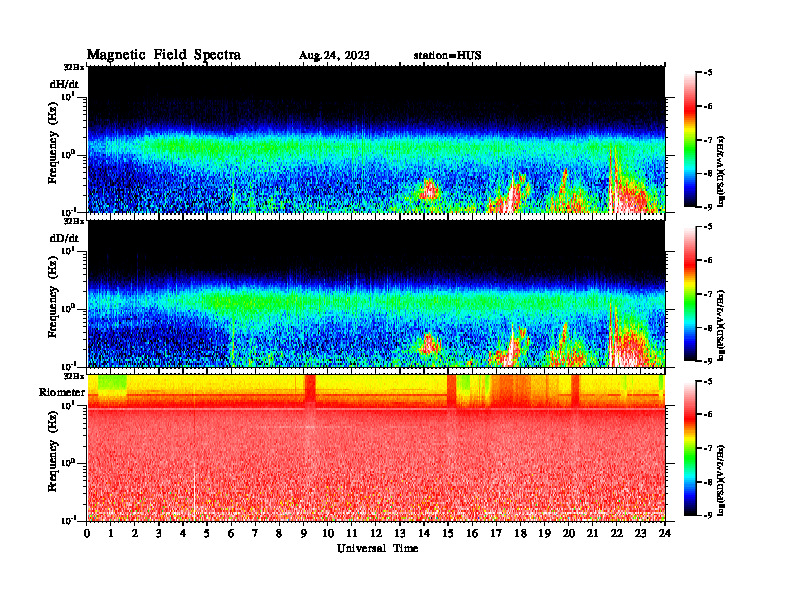This screenshot has width=792, height=612.
Task: Click the "station=HUS" label
Action: tap(447, 56)
